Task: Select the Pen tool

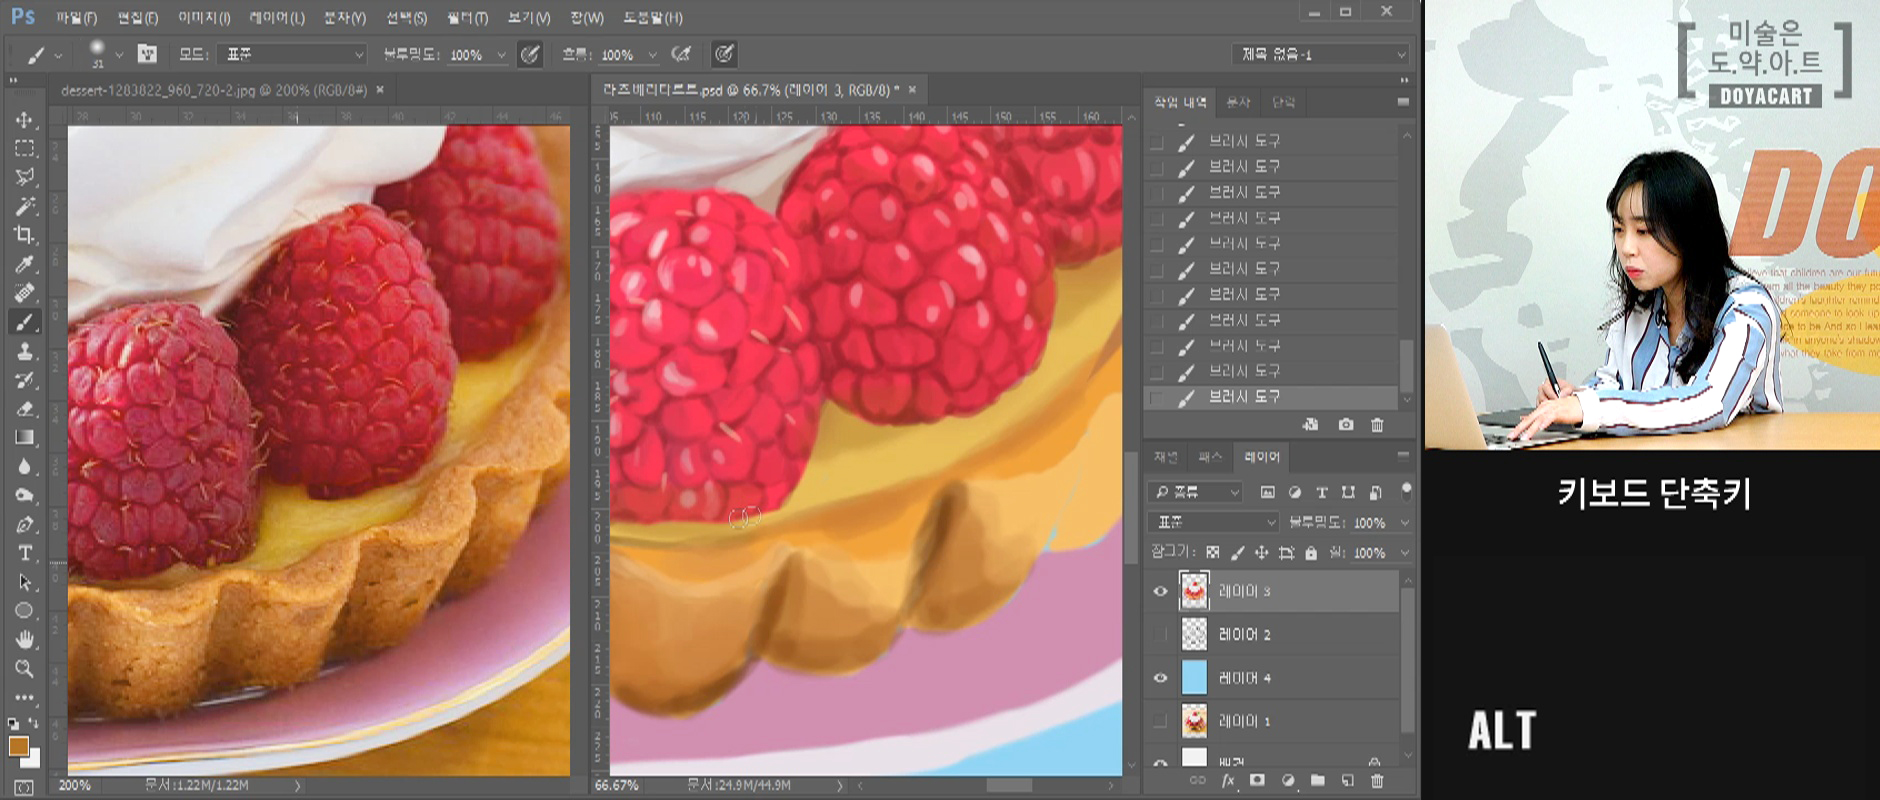Action: coord(24,524)
